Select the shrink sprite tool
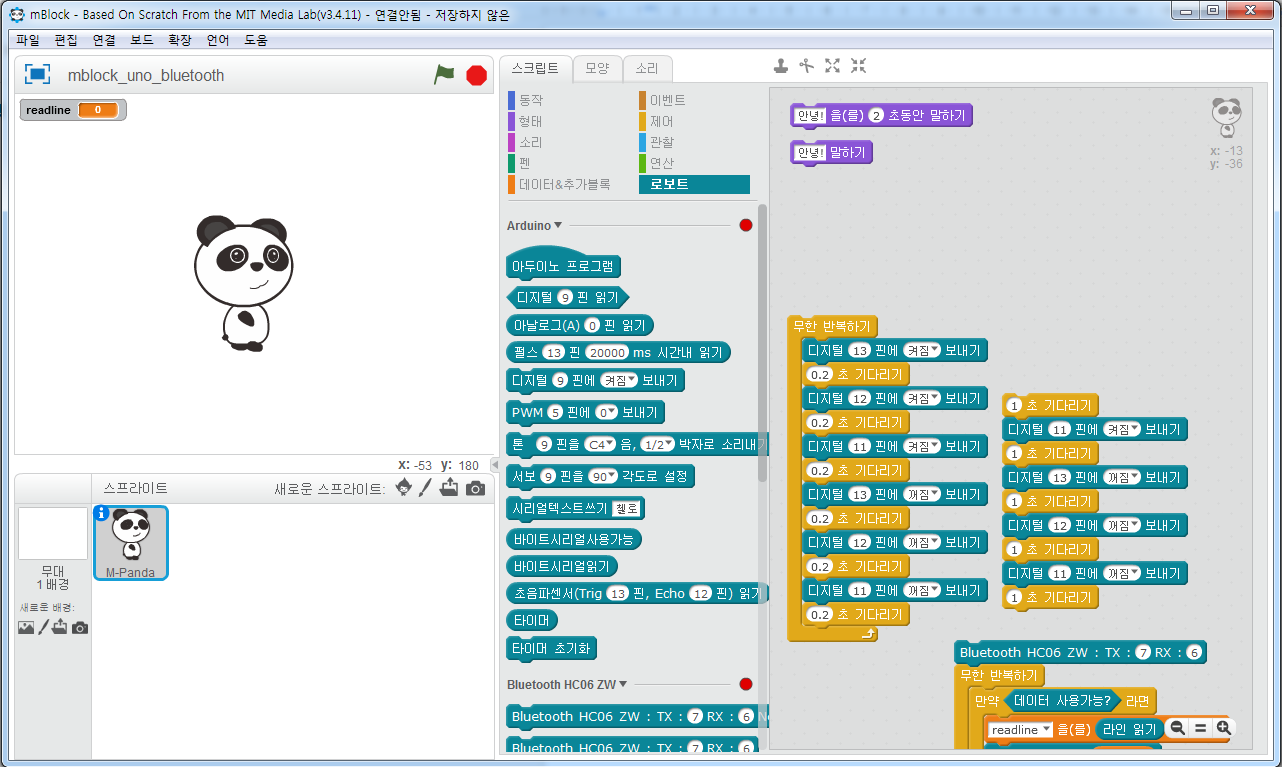The height and width of the screenshot is (767, 1282). 858,66
